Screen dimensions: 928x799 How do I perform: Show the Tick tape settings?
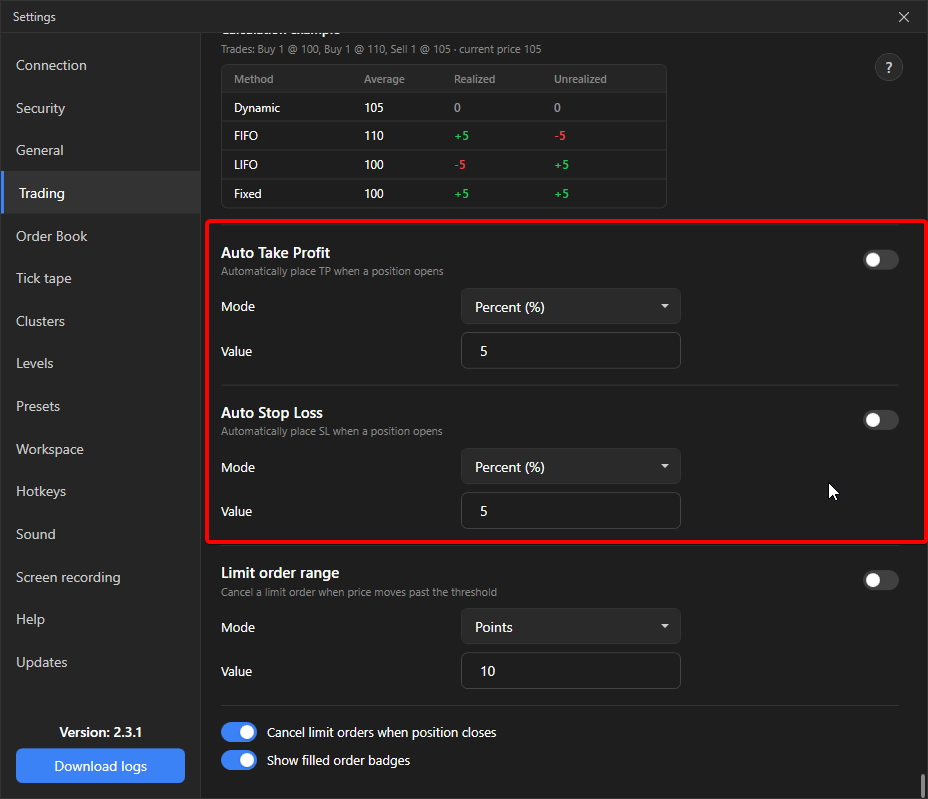tap(101, 278)
